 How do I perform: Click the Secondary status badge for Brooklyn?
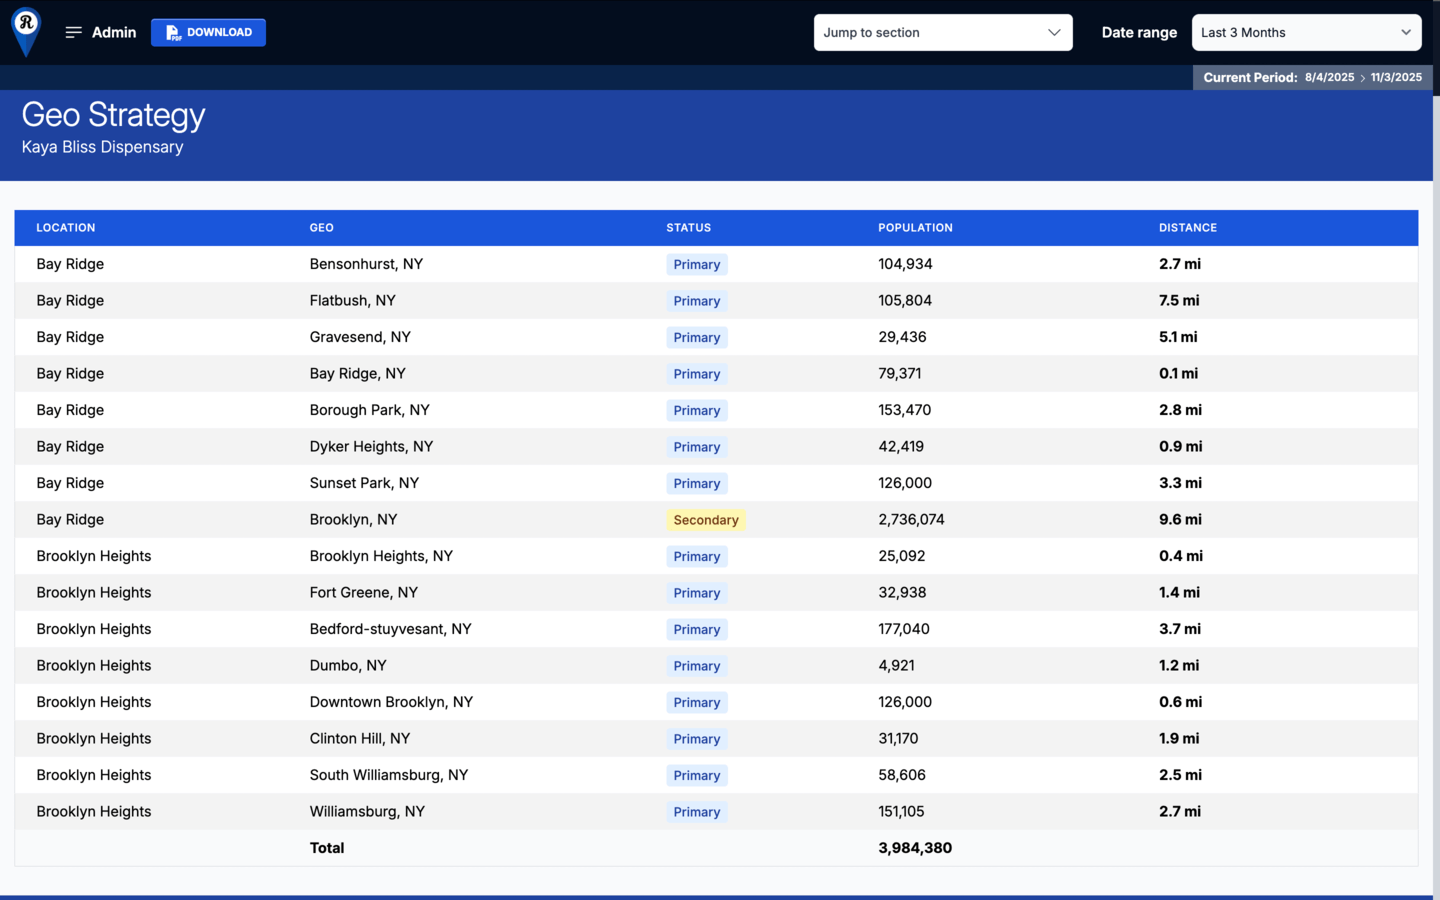tap(705, 520)
